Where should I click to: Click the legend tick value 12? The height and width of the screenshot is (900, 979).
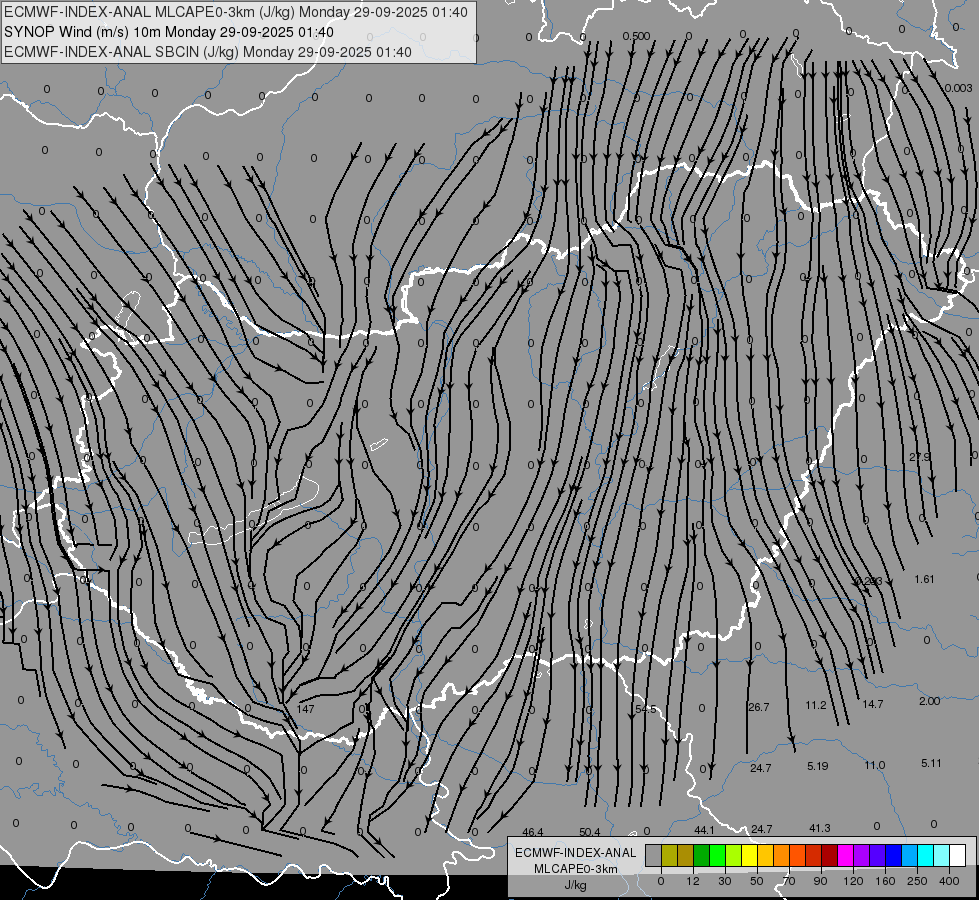click(x=692, y=881)
